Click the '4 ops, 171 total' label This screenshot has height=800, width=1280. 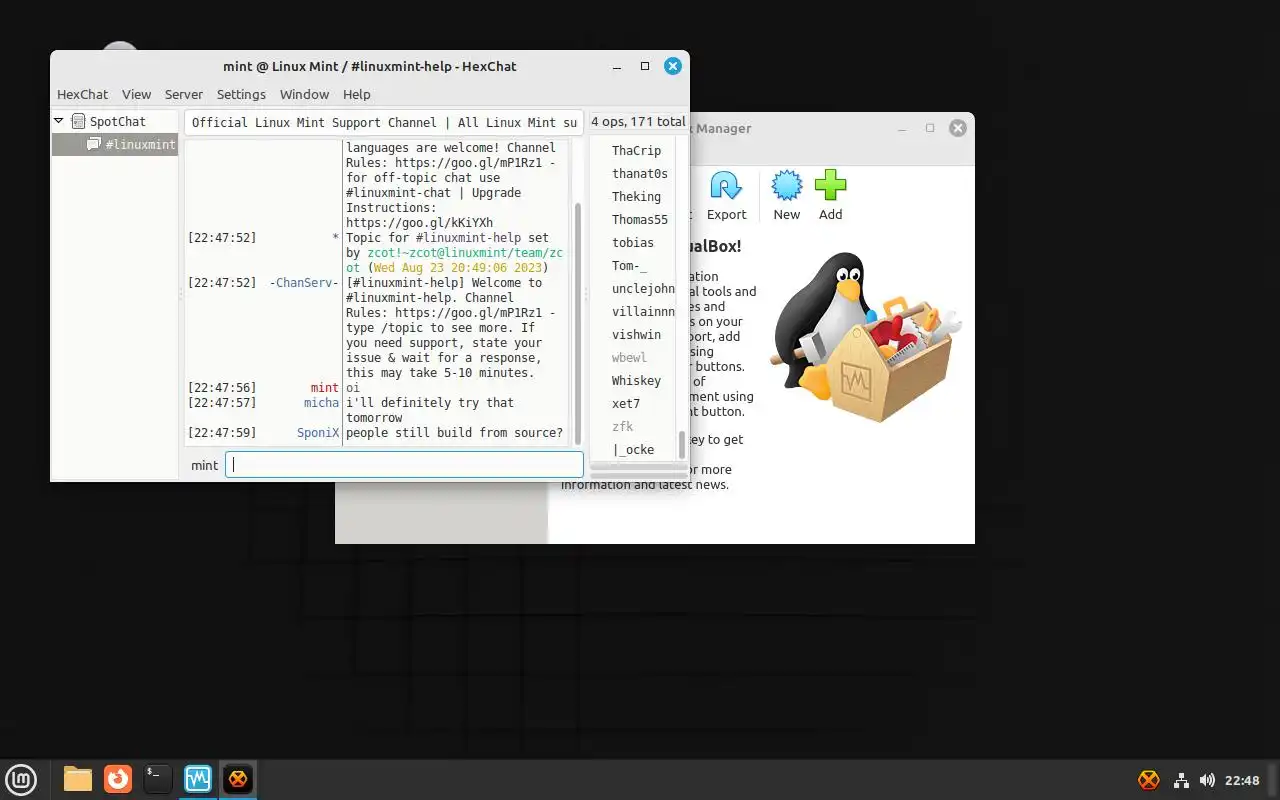(x=638, y=122)
